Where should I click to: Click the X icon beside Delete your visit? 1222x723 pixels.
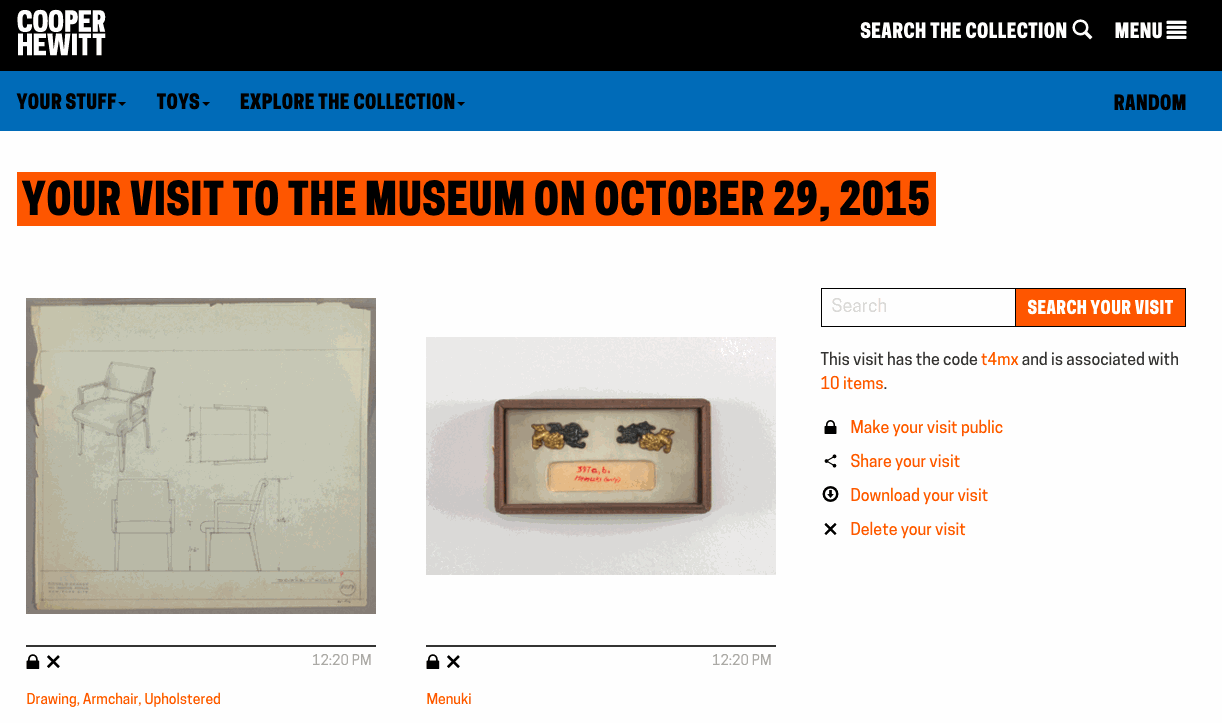(830, 529)
